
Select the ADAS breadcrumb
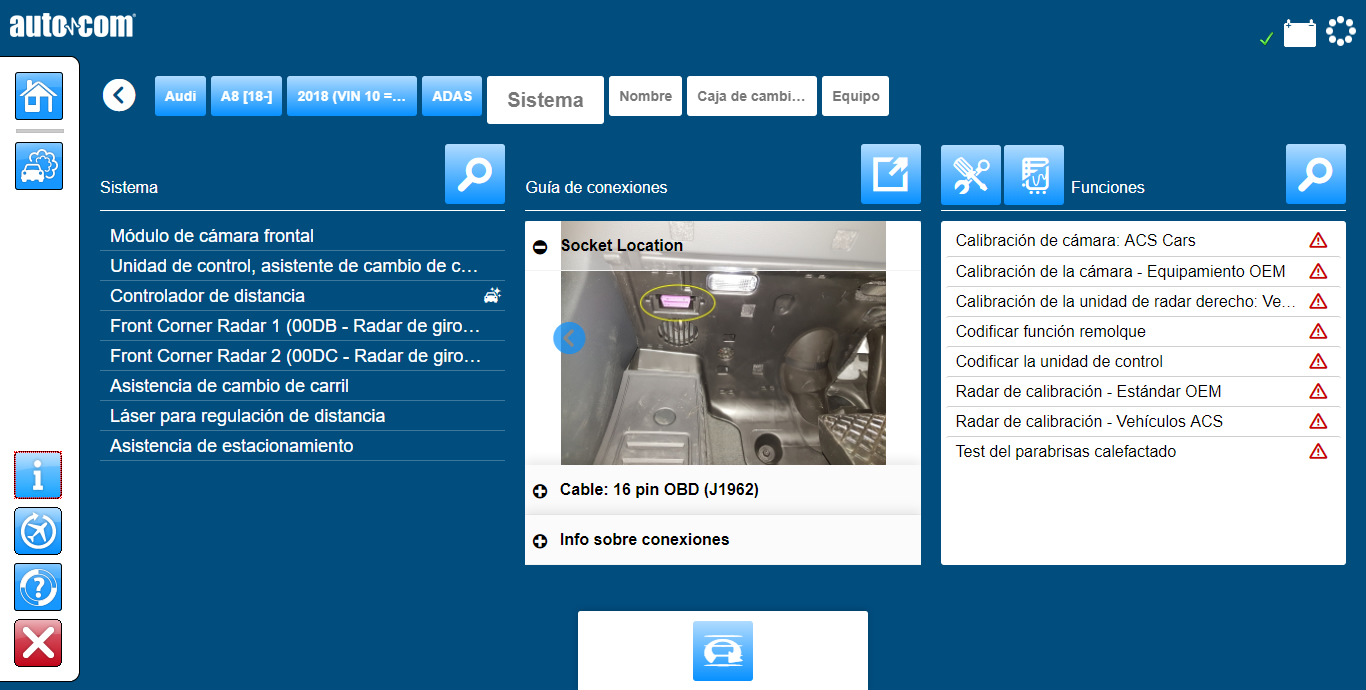tap(452, 96)
